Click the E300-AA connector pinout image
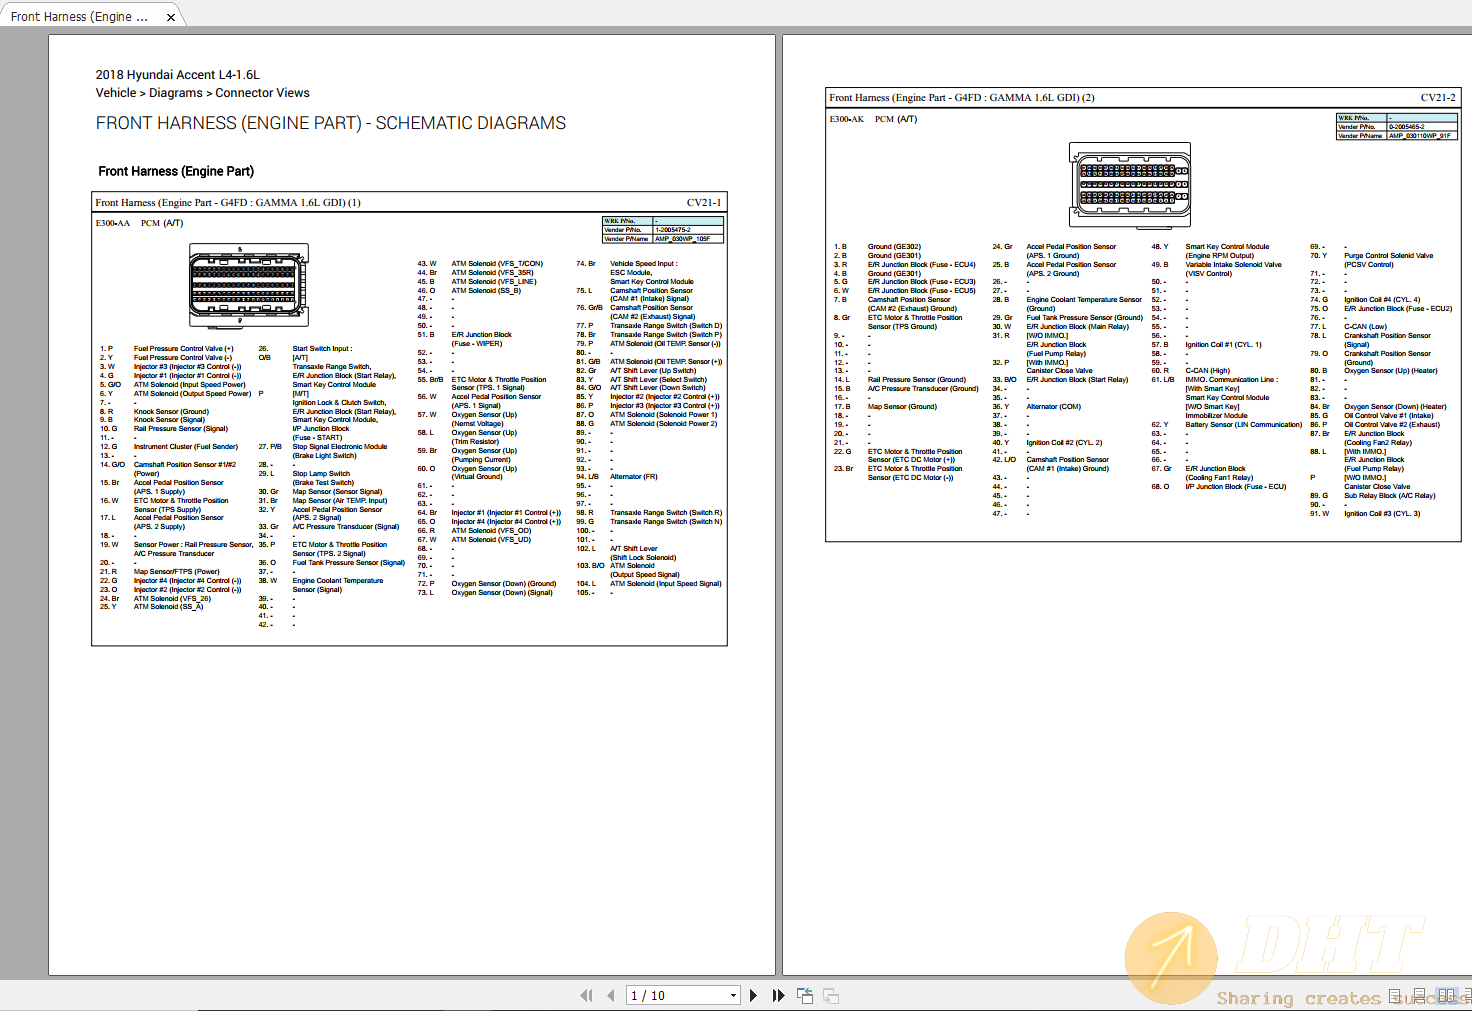The image size is (1472, 1011). 249,287
